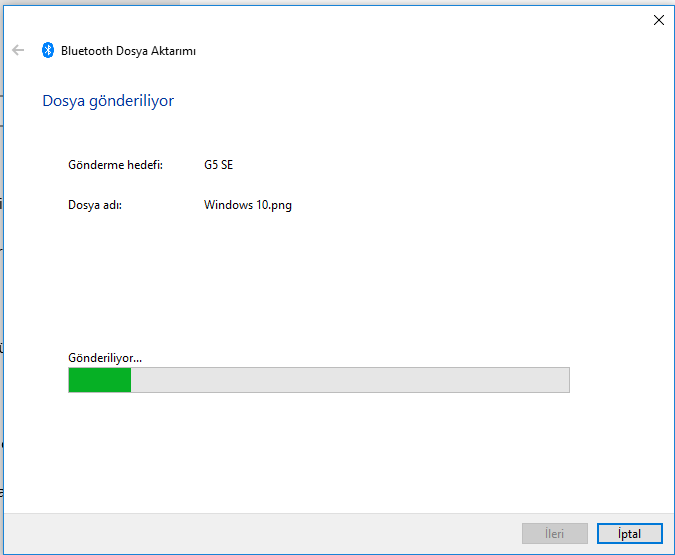Click the green filled progress section
Image resolution: width=675 pixels, height=555 pixels.
99,380
